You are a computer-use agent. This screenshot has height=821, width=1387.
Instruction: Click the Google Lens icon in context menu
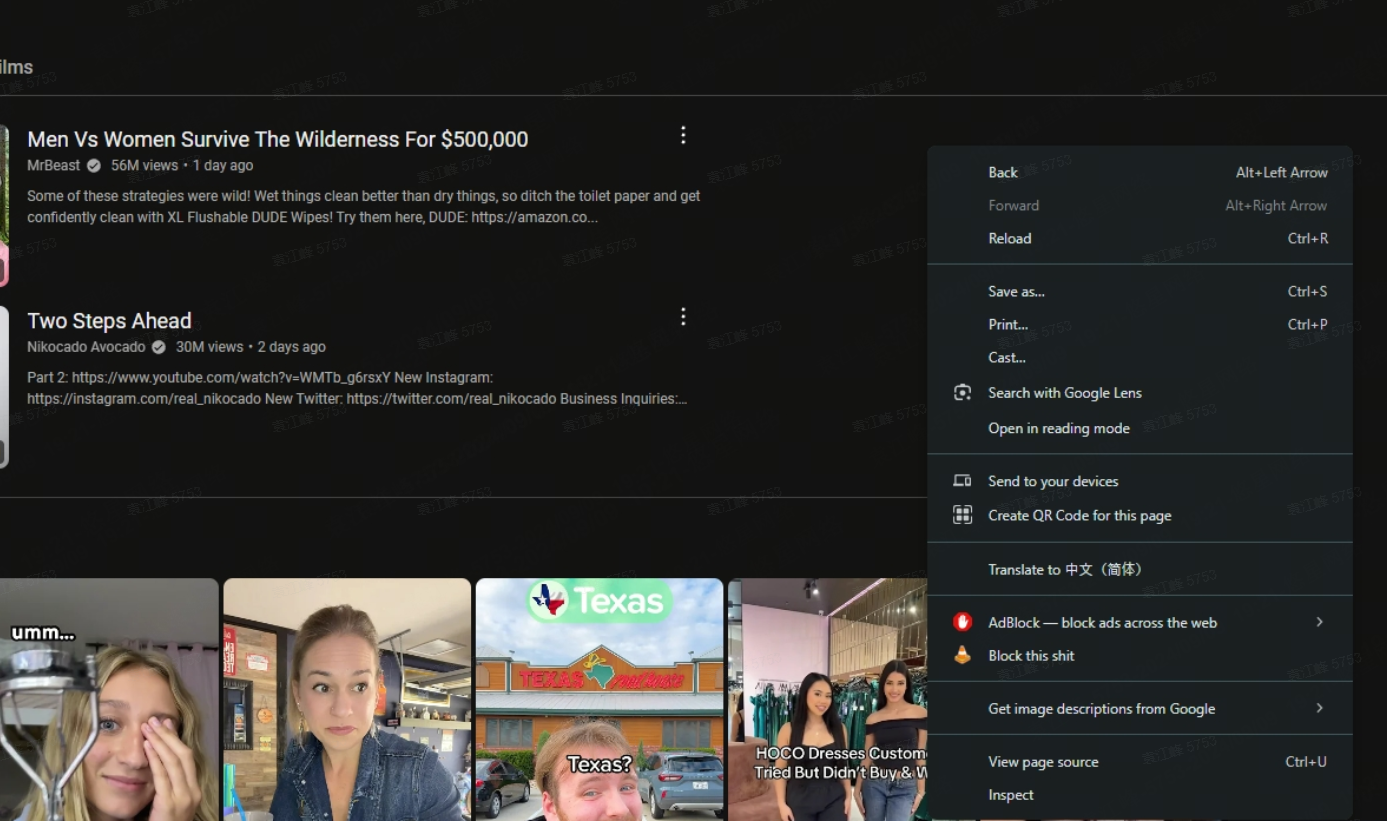(962, 393)
